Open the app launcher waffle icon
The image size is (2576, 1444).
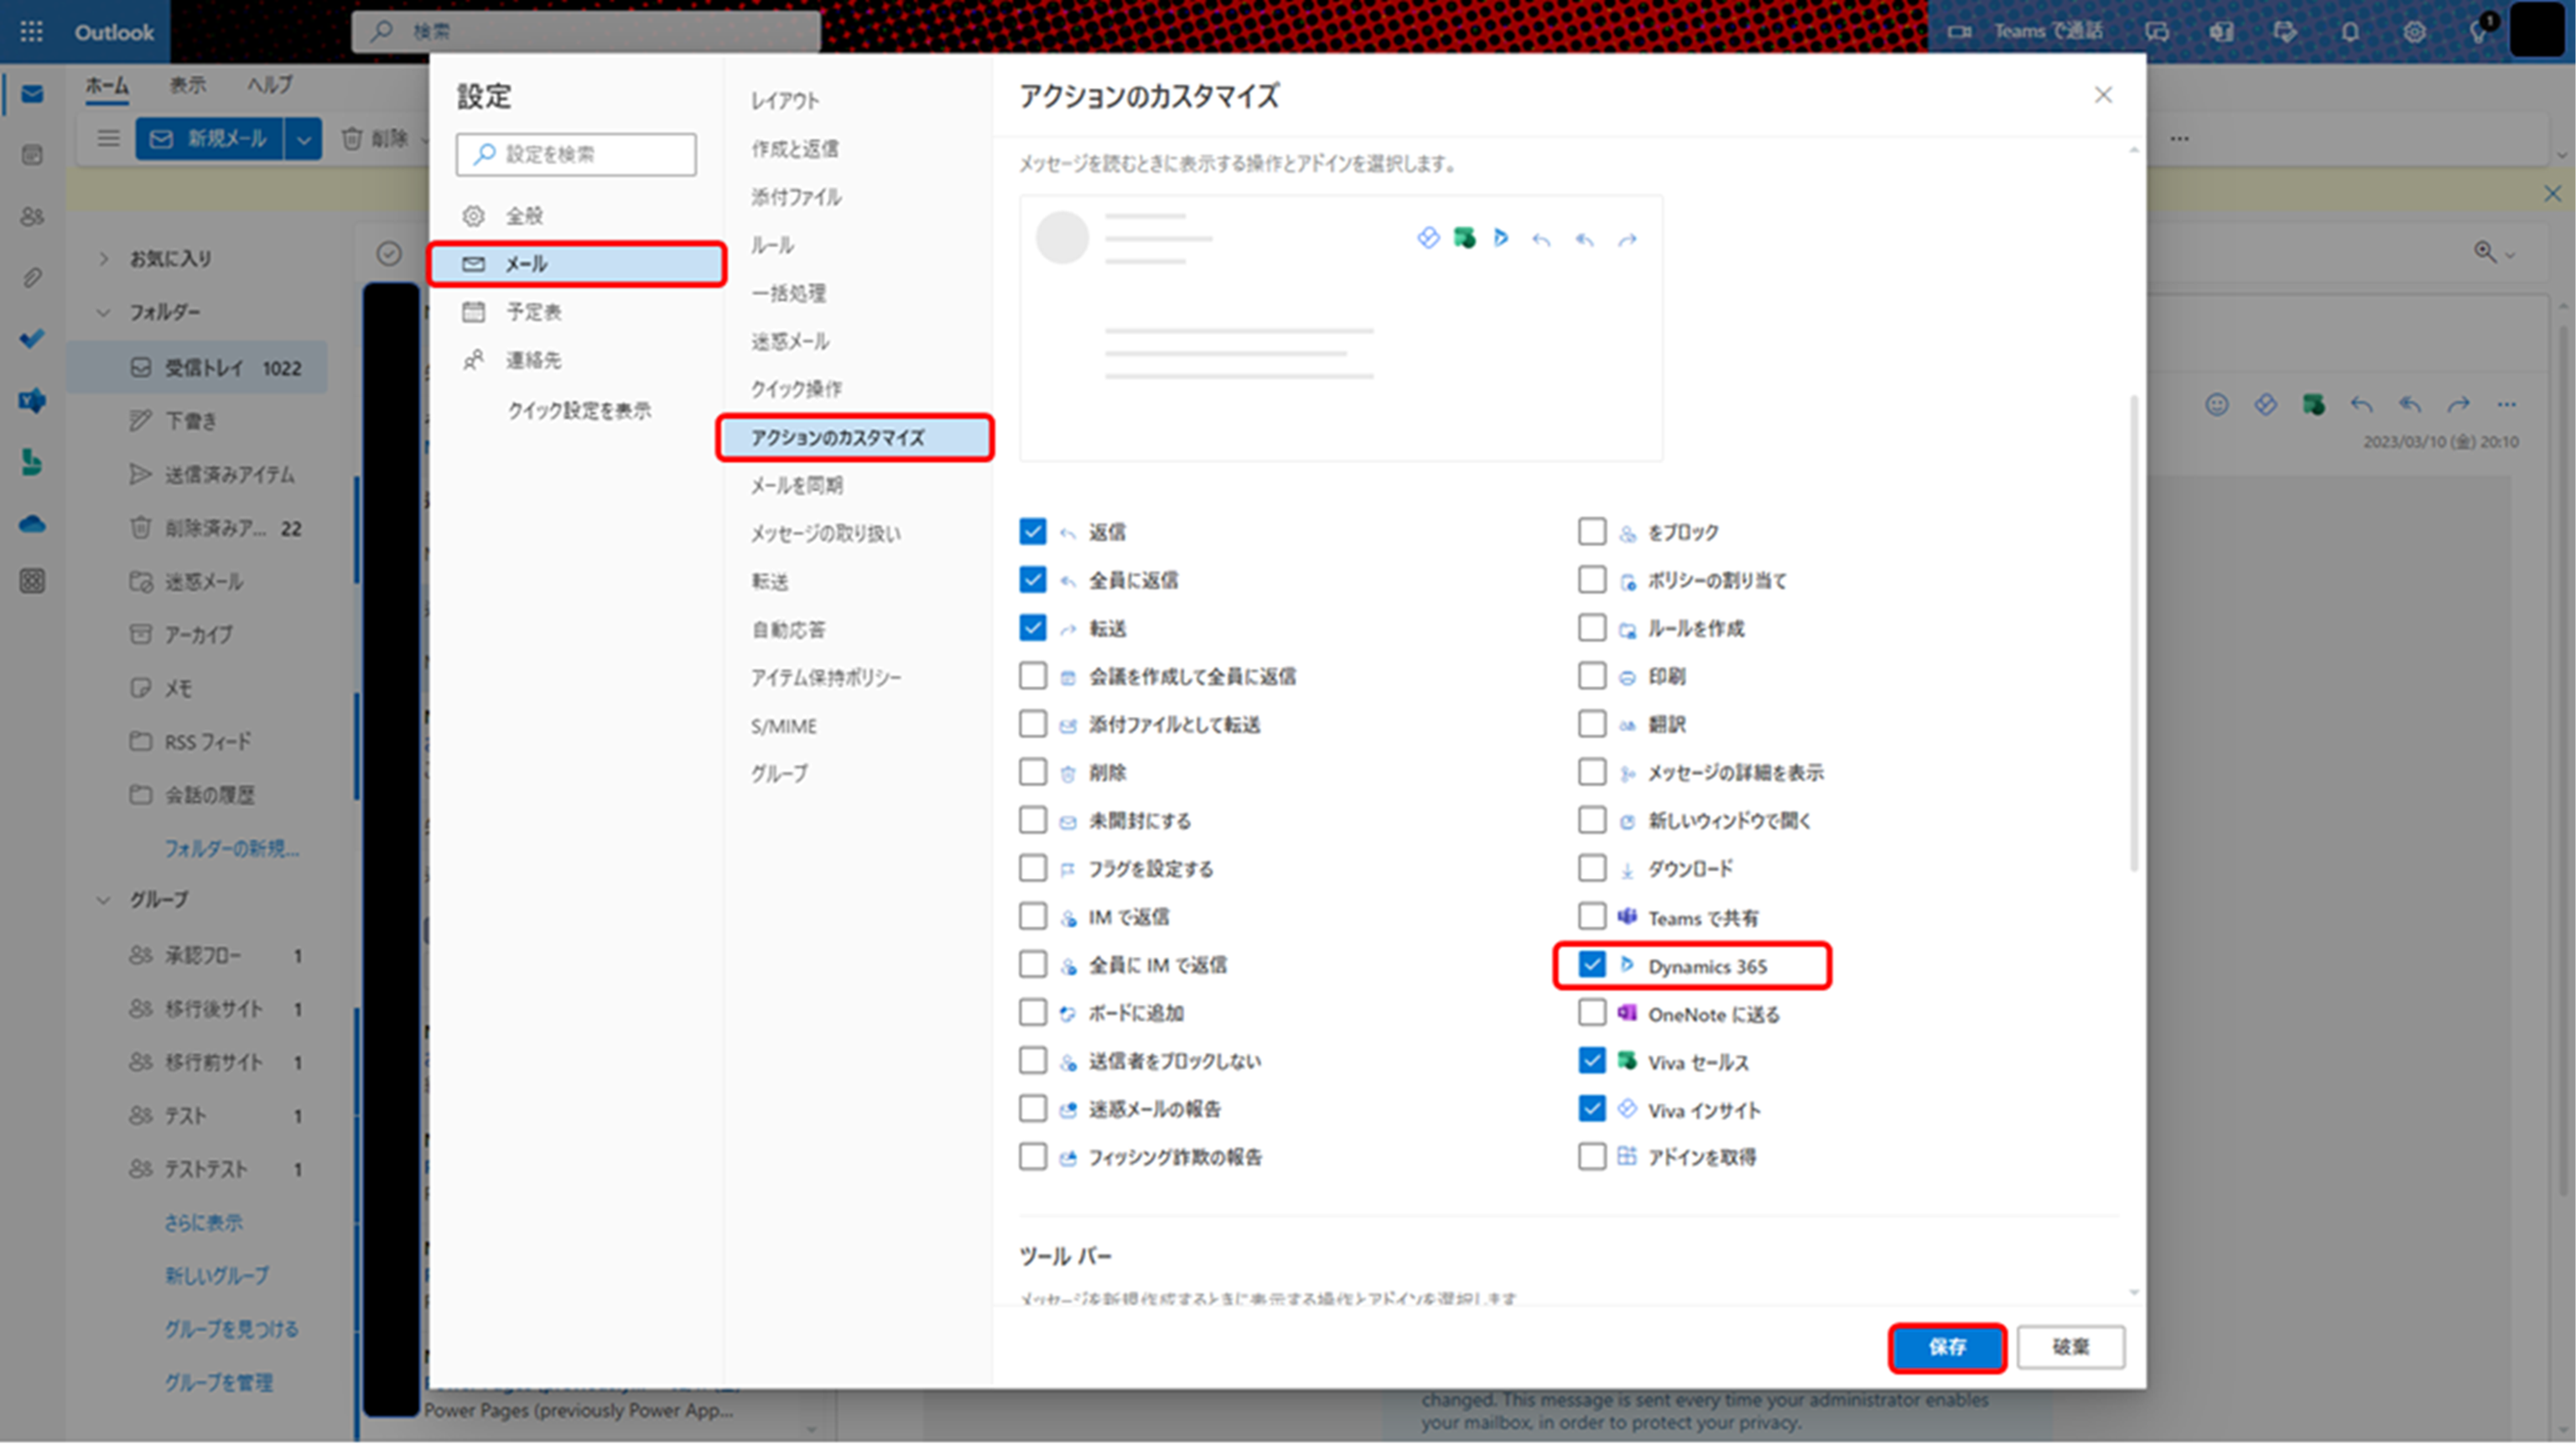coord(31,32)
